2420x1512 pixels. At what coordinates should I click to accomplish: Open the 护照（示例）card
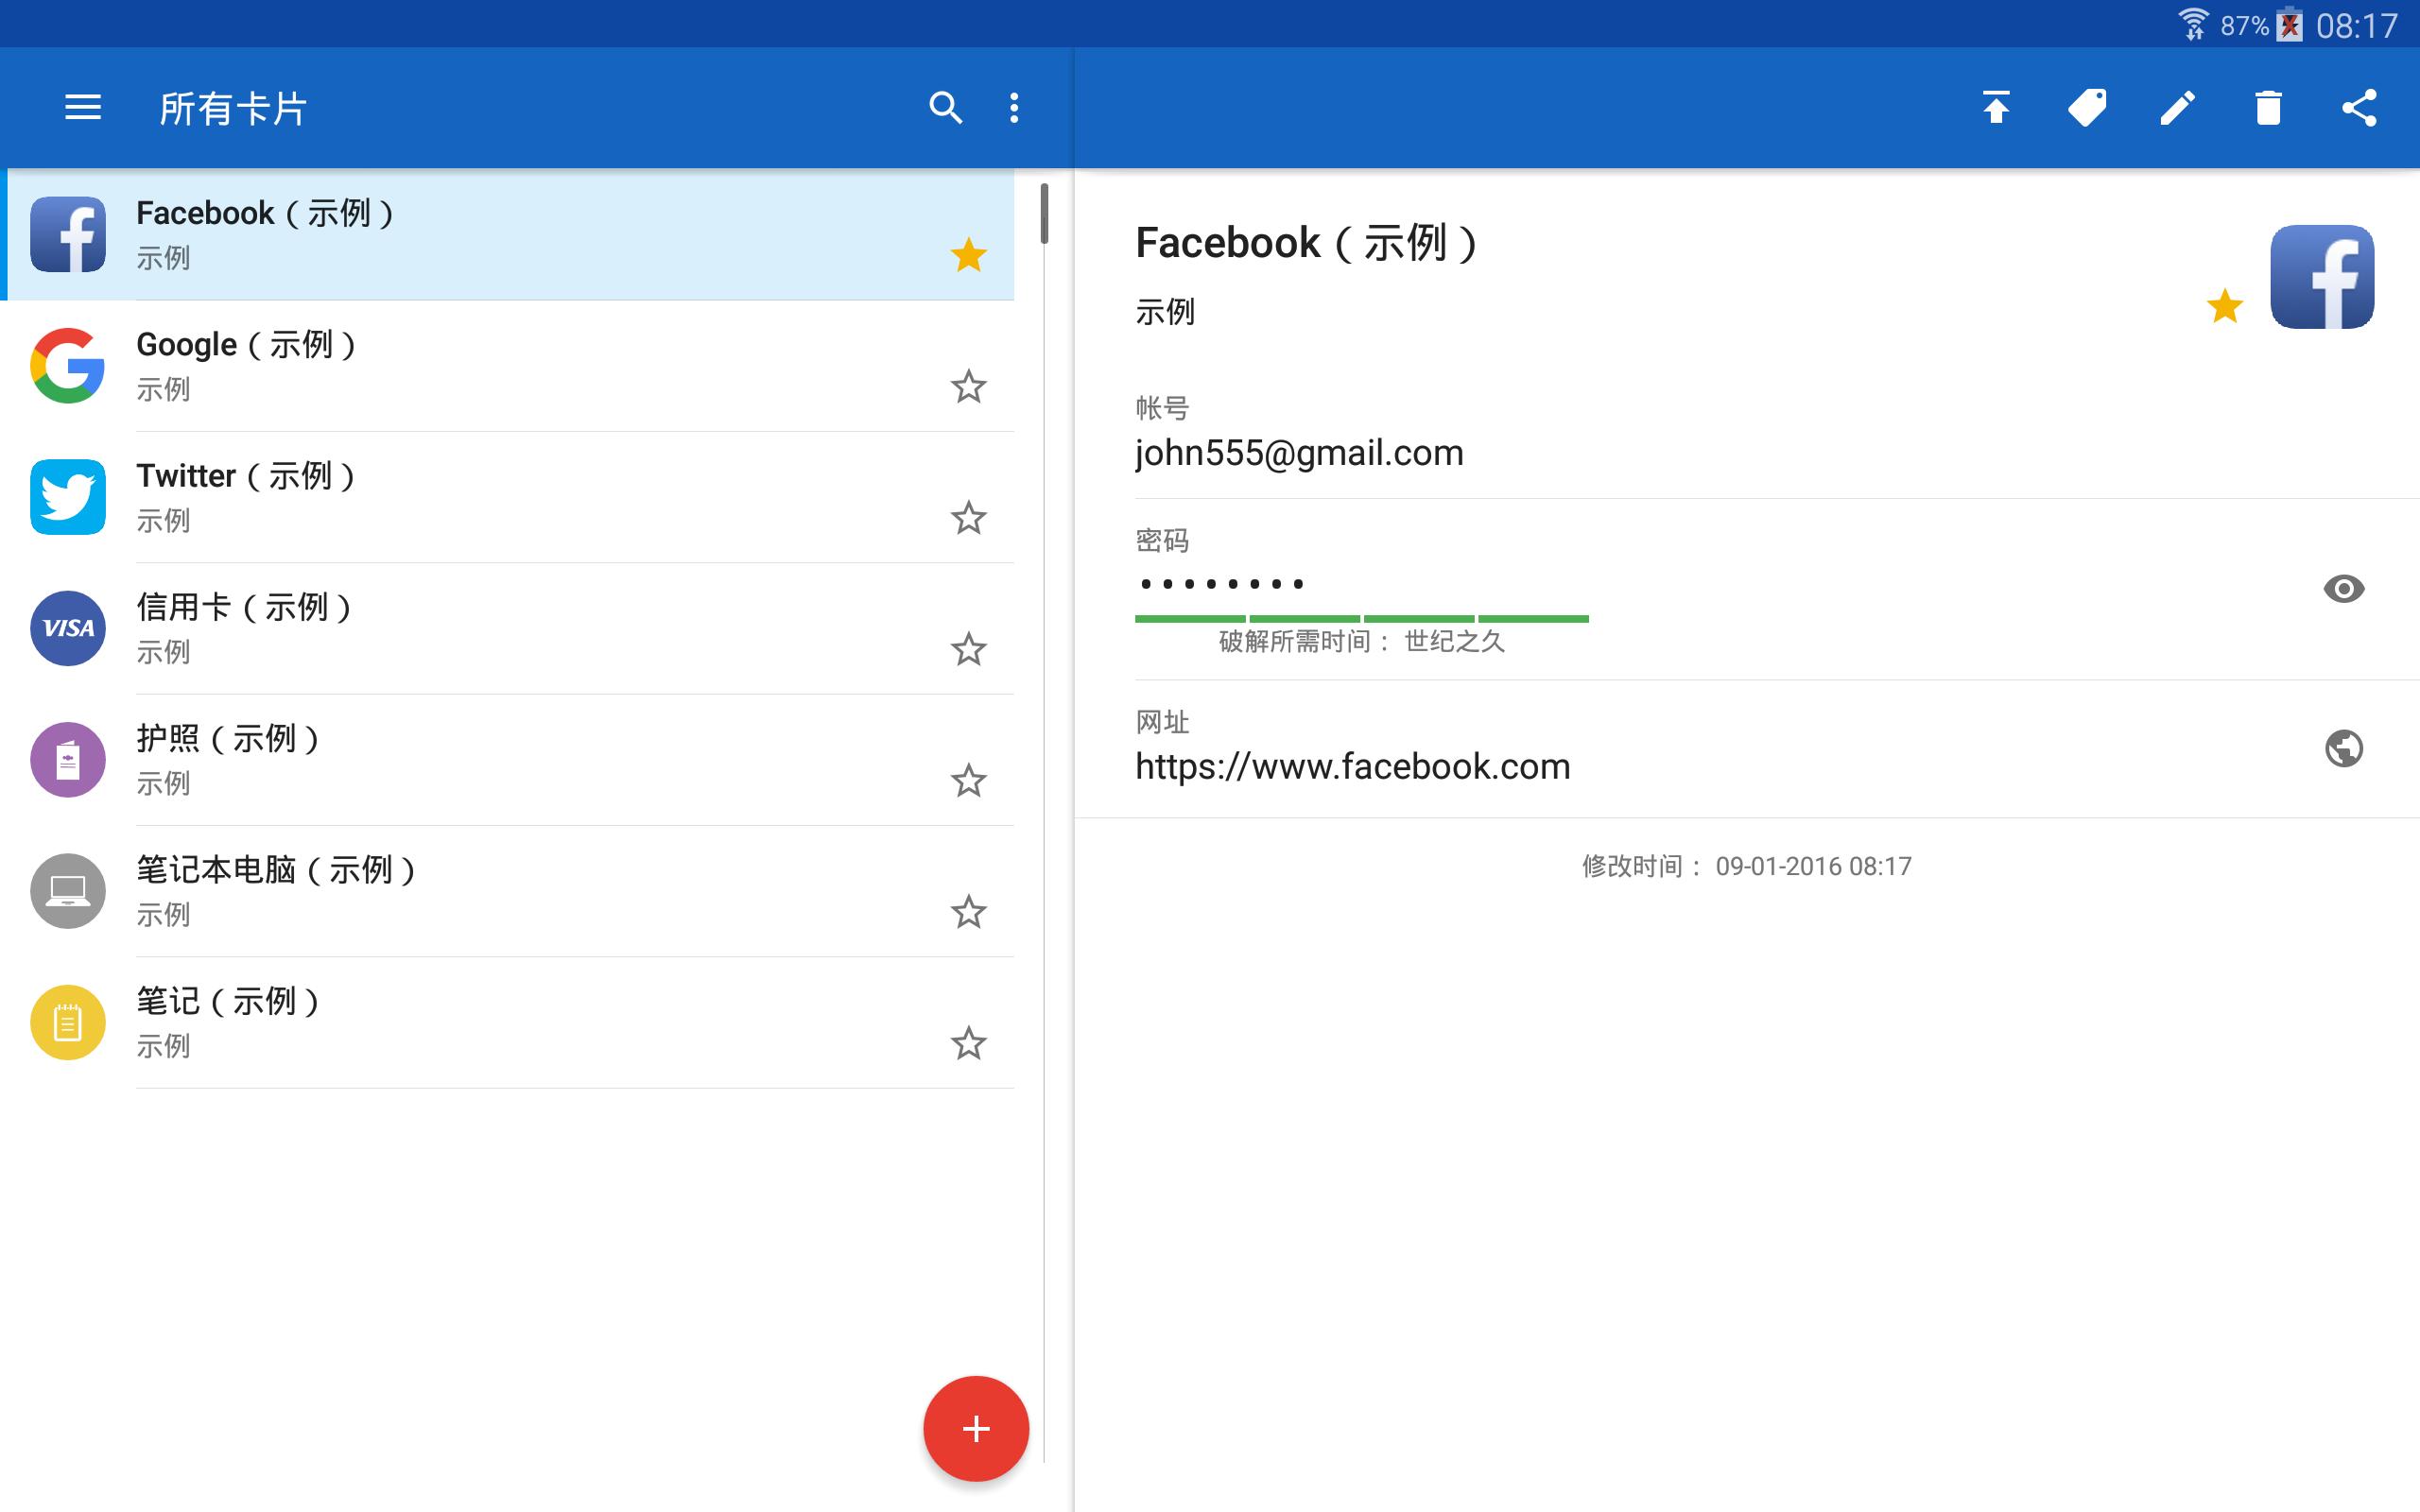click(507, 760)
